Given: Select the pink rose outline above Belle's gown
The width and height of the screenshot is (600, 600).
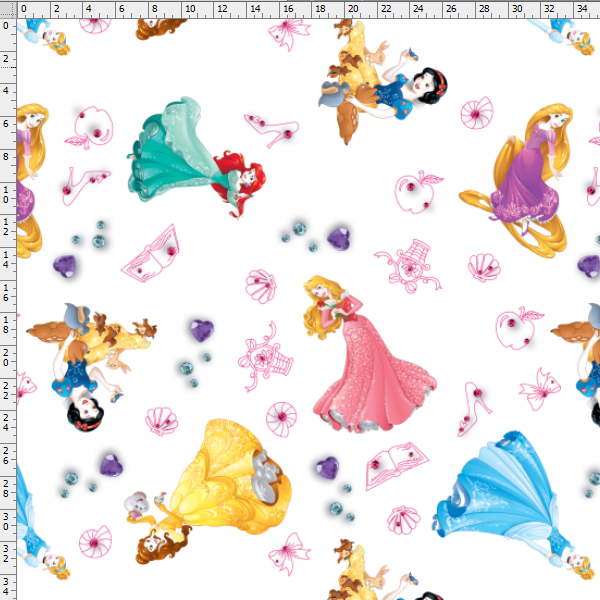Looking at the screenshot, I should (283, 412).
